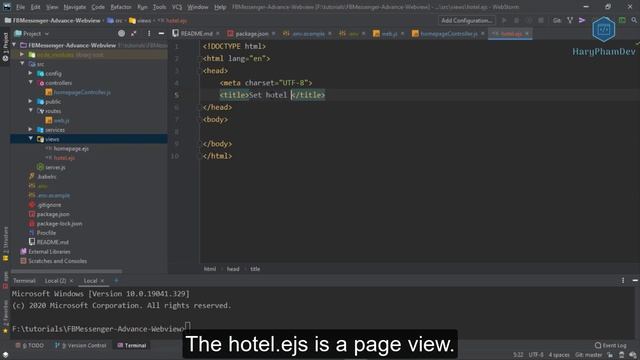Collapse the routes folder
The height and width of the screenshot is (360, 640).
(31, 111)
